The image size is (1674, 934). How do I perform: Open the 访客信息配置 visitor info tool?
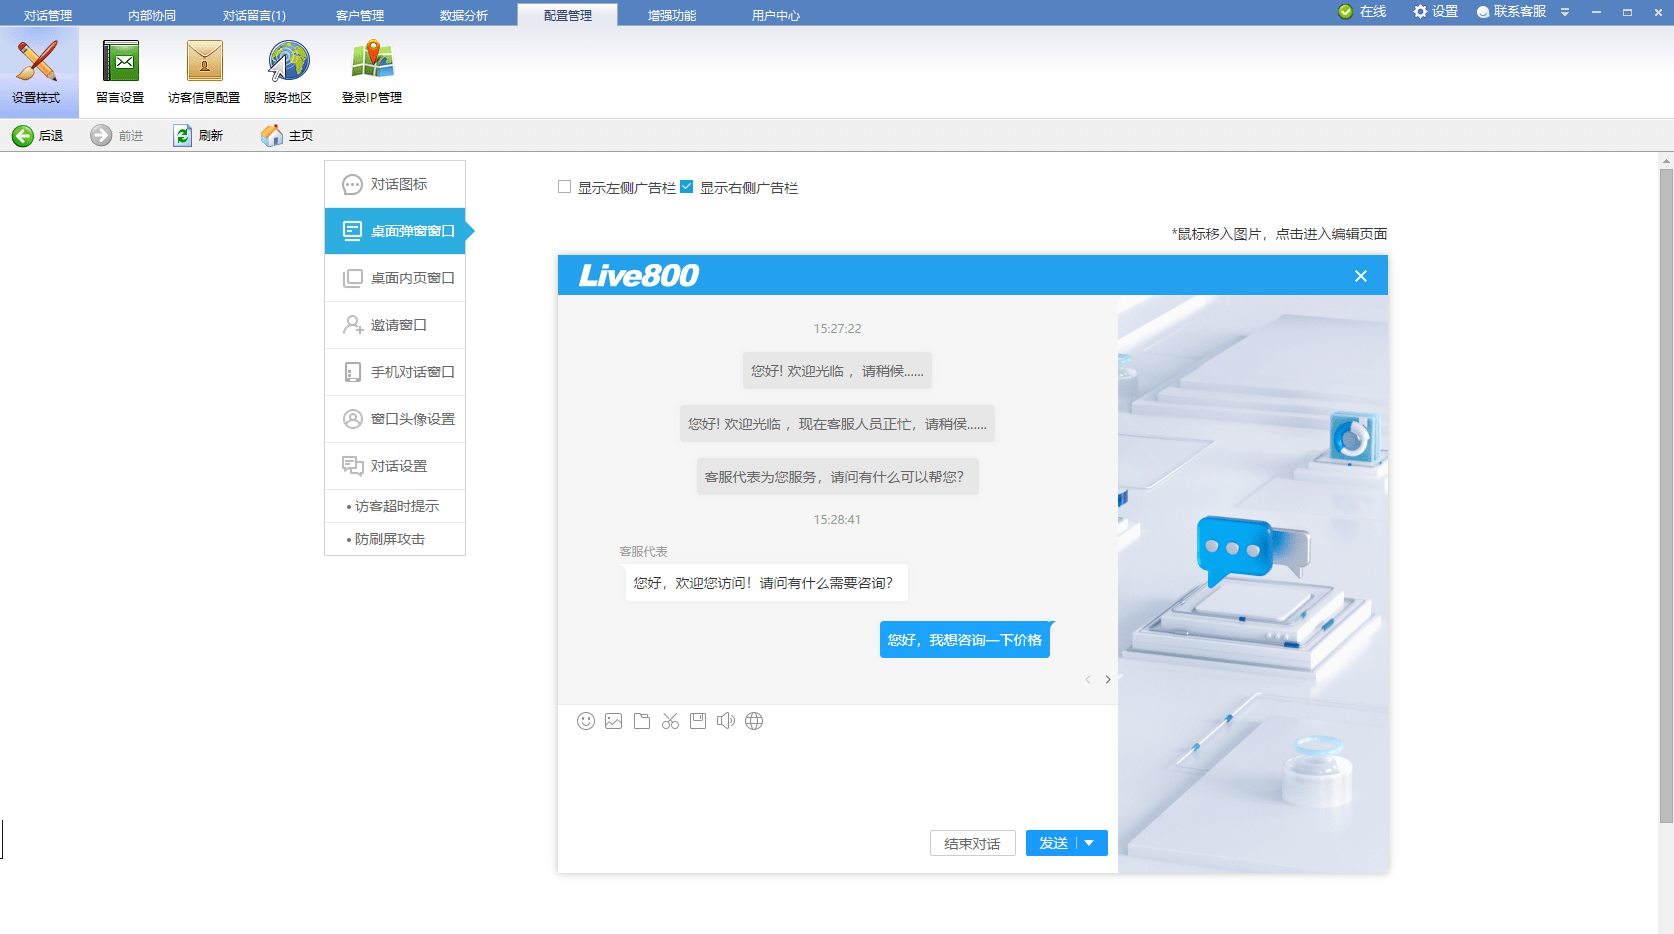204,72
